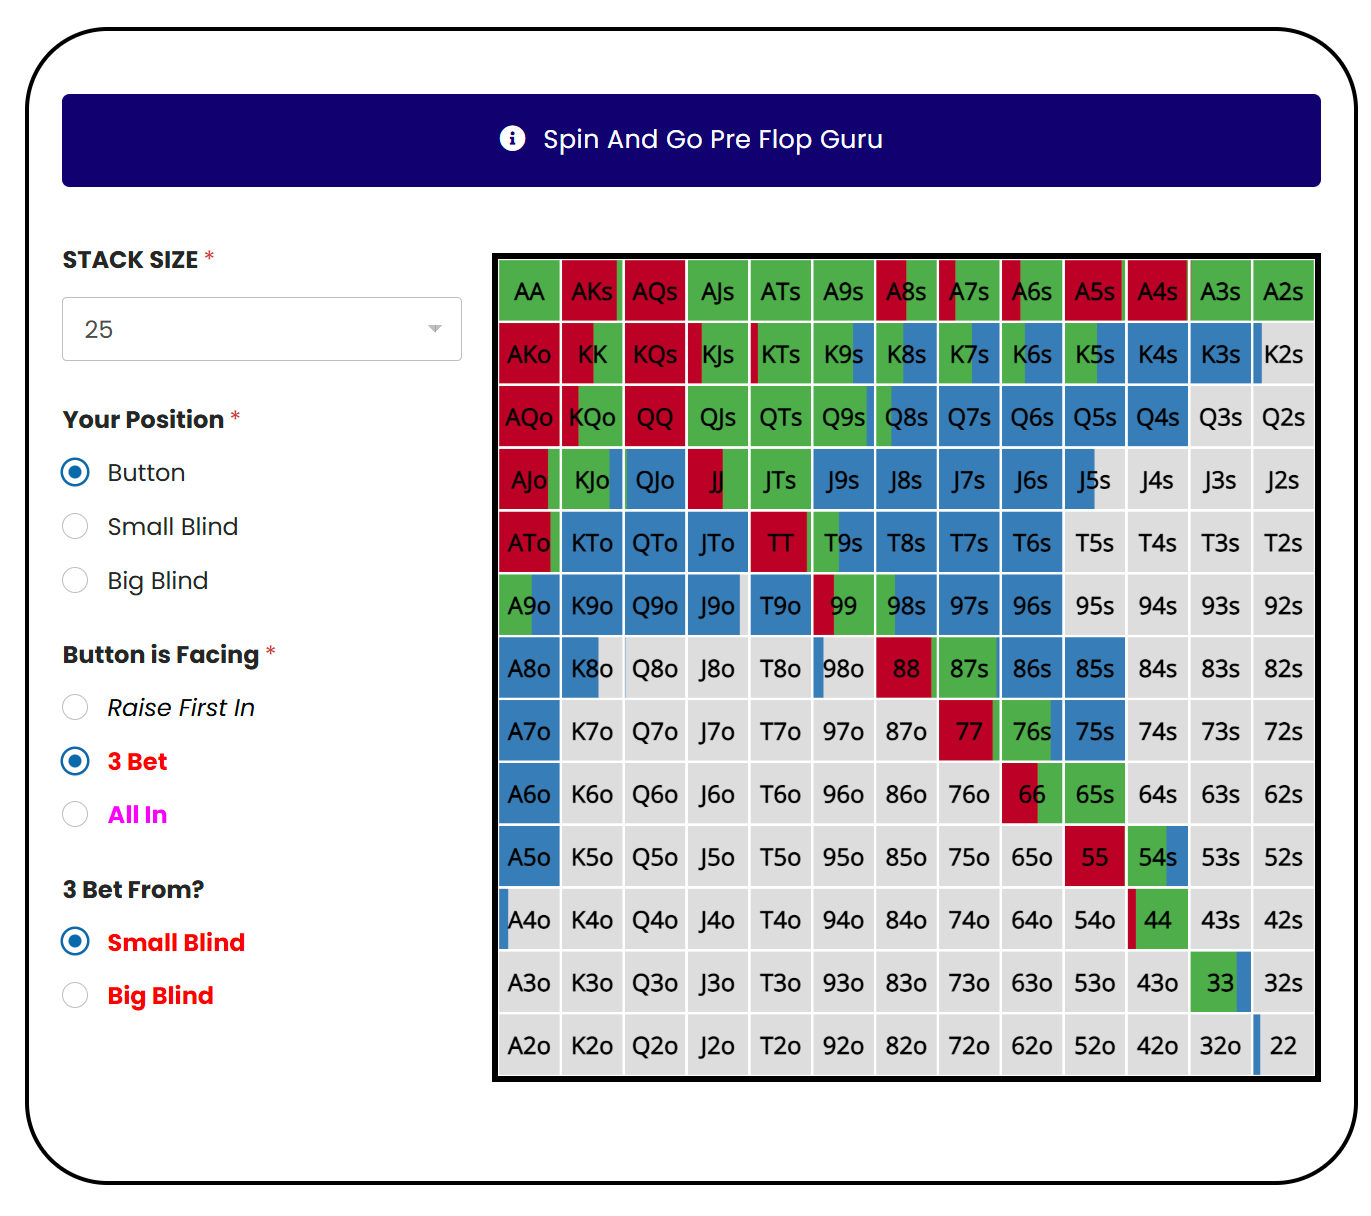Screen dimensions: 1371x1216
Task: Click the T9s cell in the chart
Action: [843, 543]
